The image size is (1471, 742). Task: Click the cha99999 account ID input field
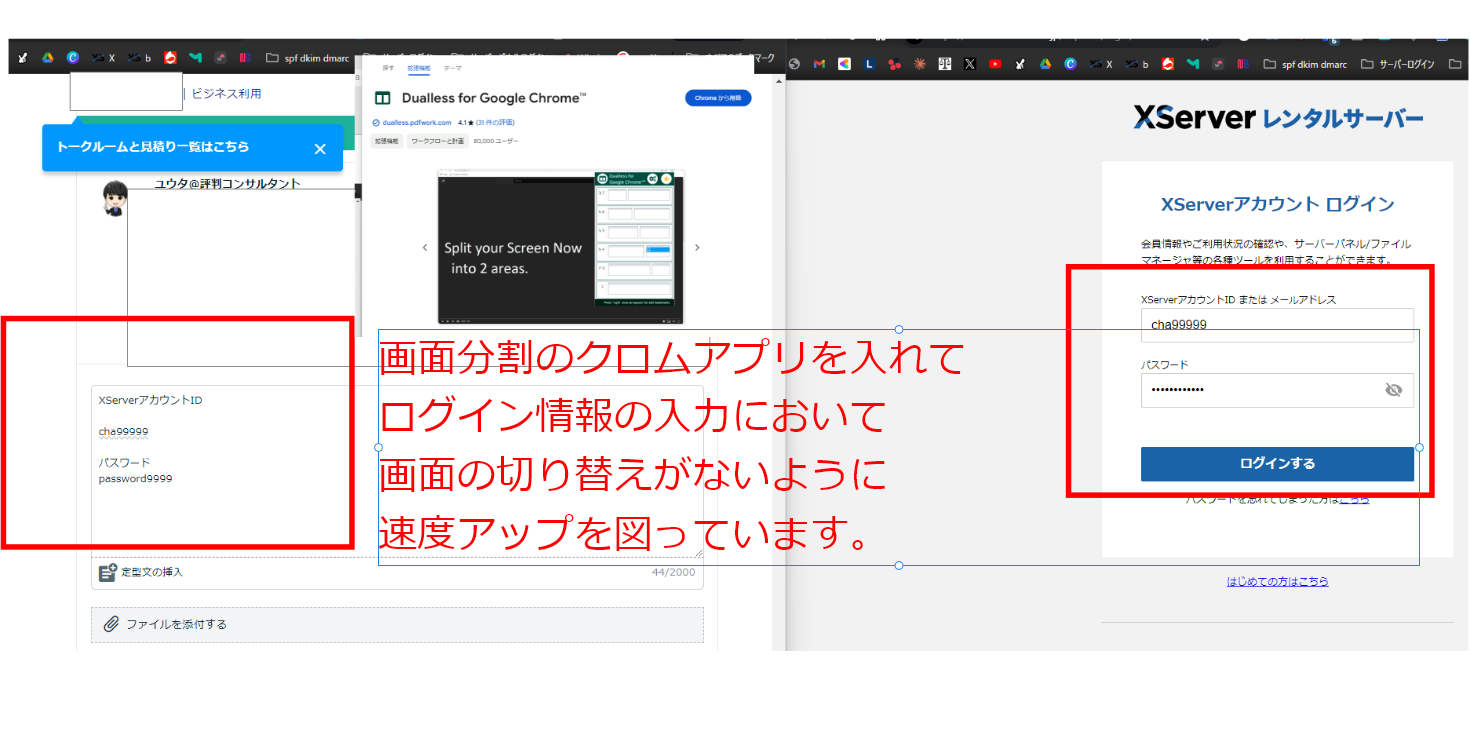[1277, 324]
